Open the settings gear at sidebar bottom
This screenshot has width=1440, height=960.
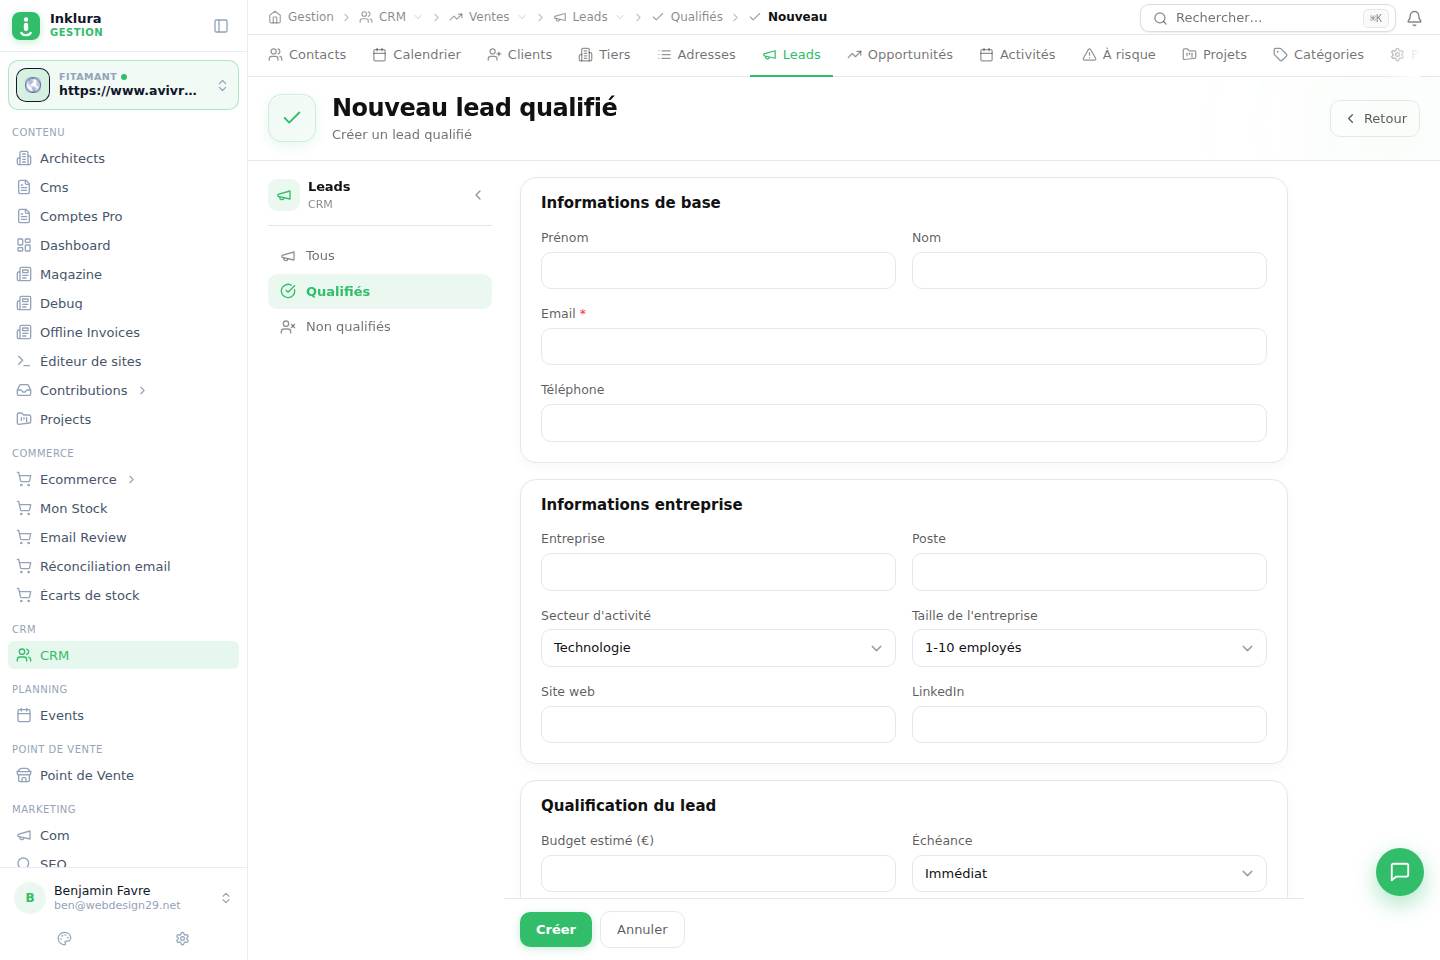pos(182,938)
